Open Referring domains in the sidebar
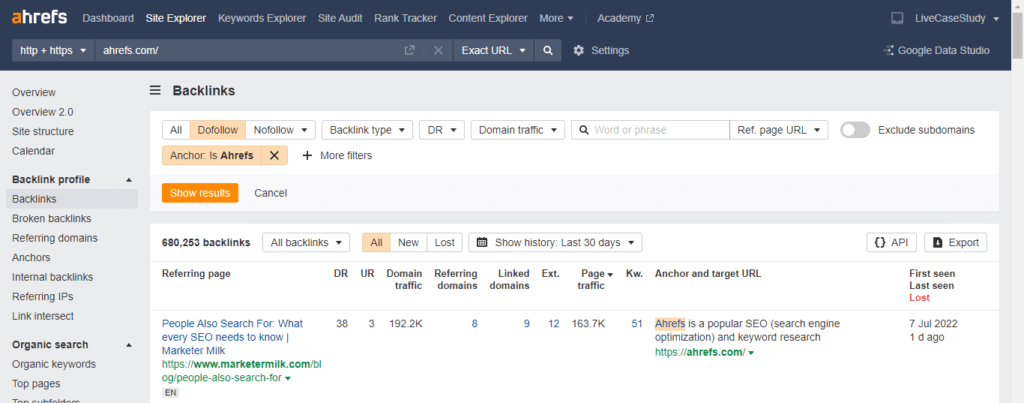This screenshot has height=403, width=1024. (55, 238)
